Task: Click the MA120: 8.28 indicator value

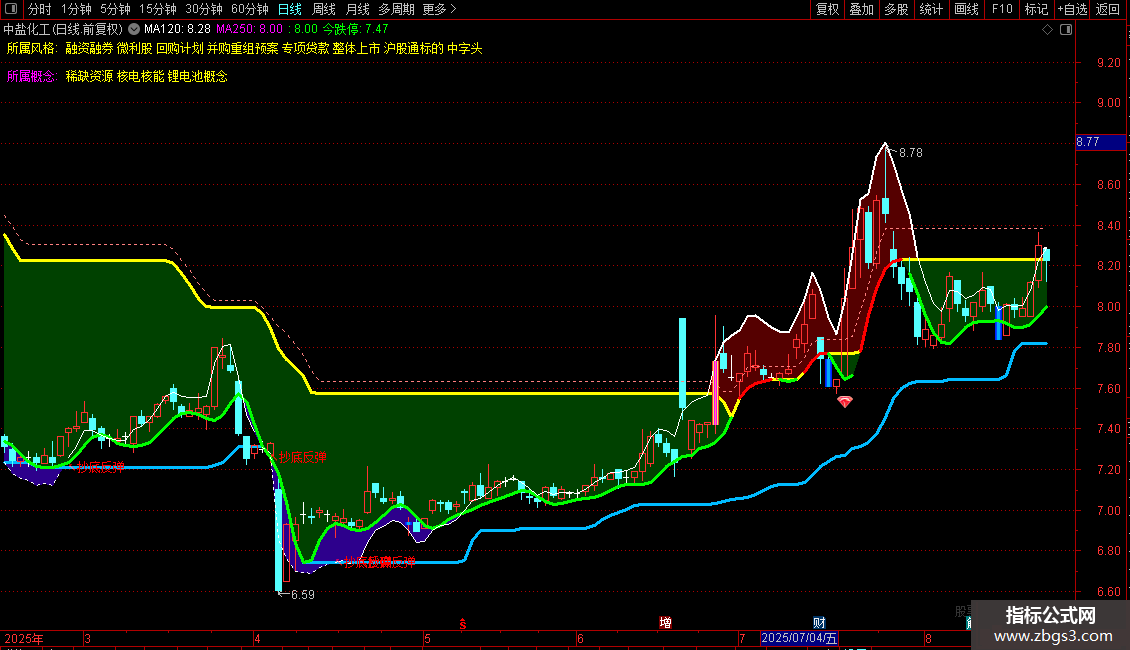Action: coord(177,30)
